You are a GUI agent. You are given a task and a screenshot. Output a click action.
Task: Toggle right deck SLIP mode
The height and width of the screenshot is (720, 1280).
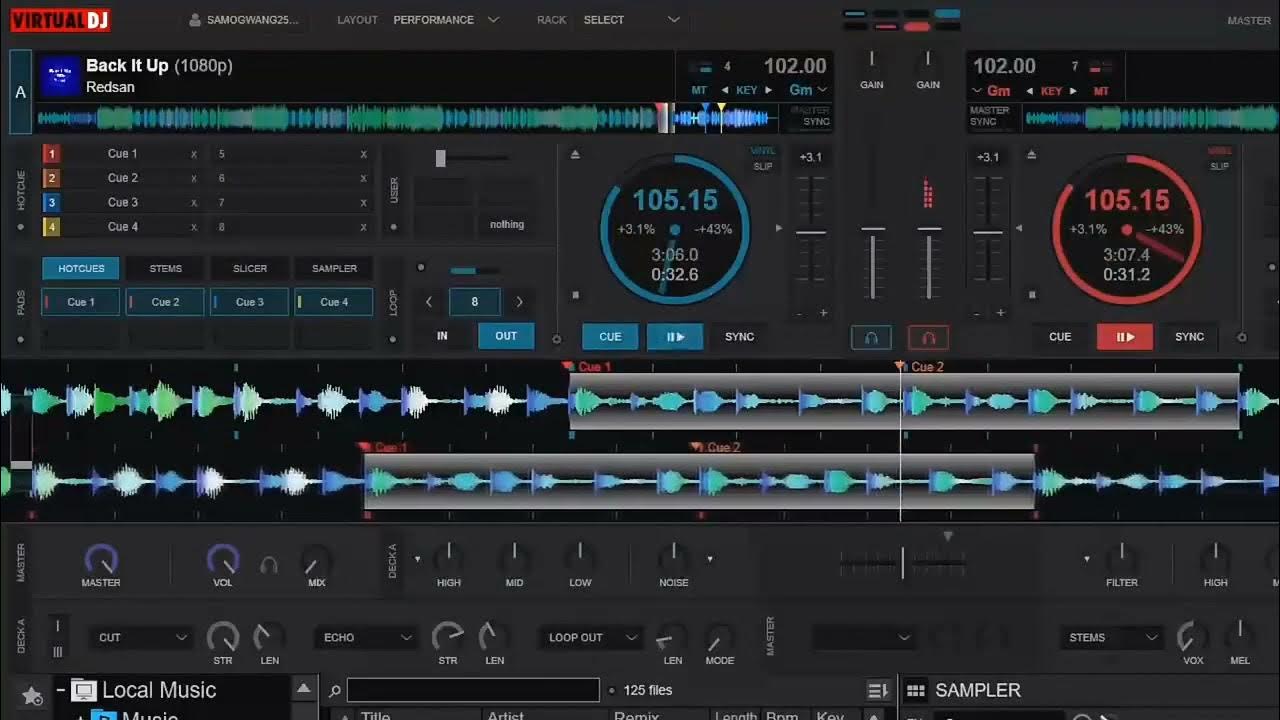click(1220, 166)
